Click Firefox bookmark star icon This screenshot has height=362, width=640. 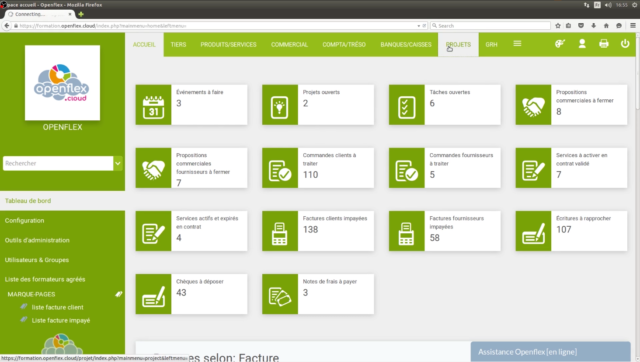[x=558, y=26]
